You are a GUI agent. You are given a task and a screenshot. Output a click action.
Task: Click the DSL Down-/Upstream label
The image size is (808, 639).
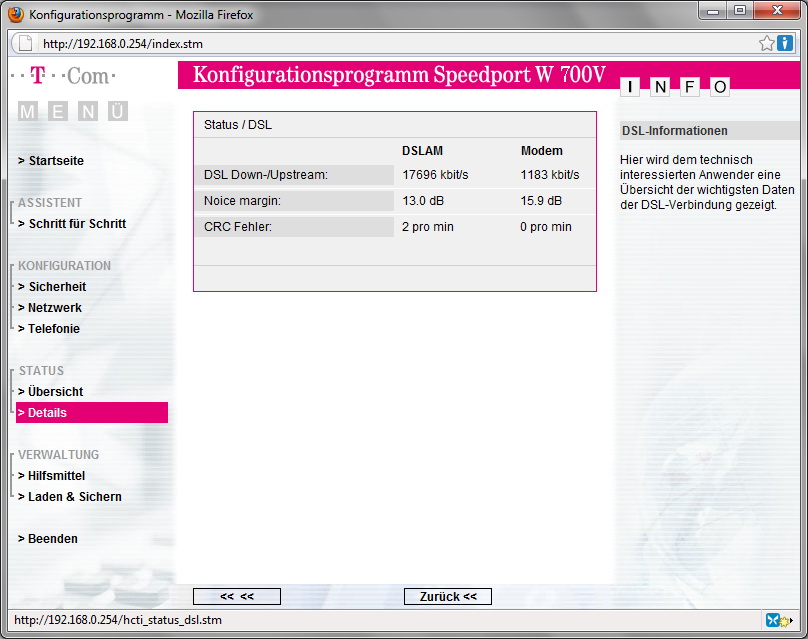(265, 175)
